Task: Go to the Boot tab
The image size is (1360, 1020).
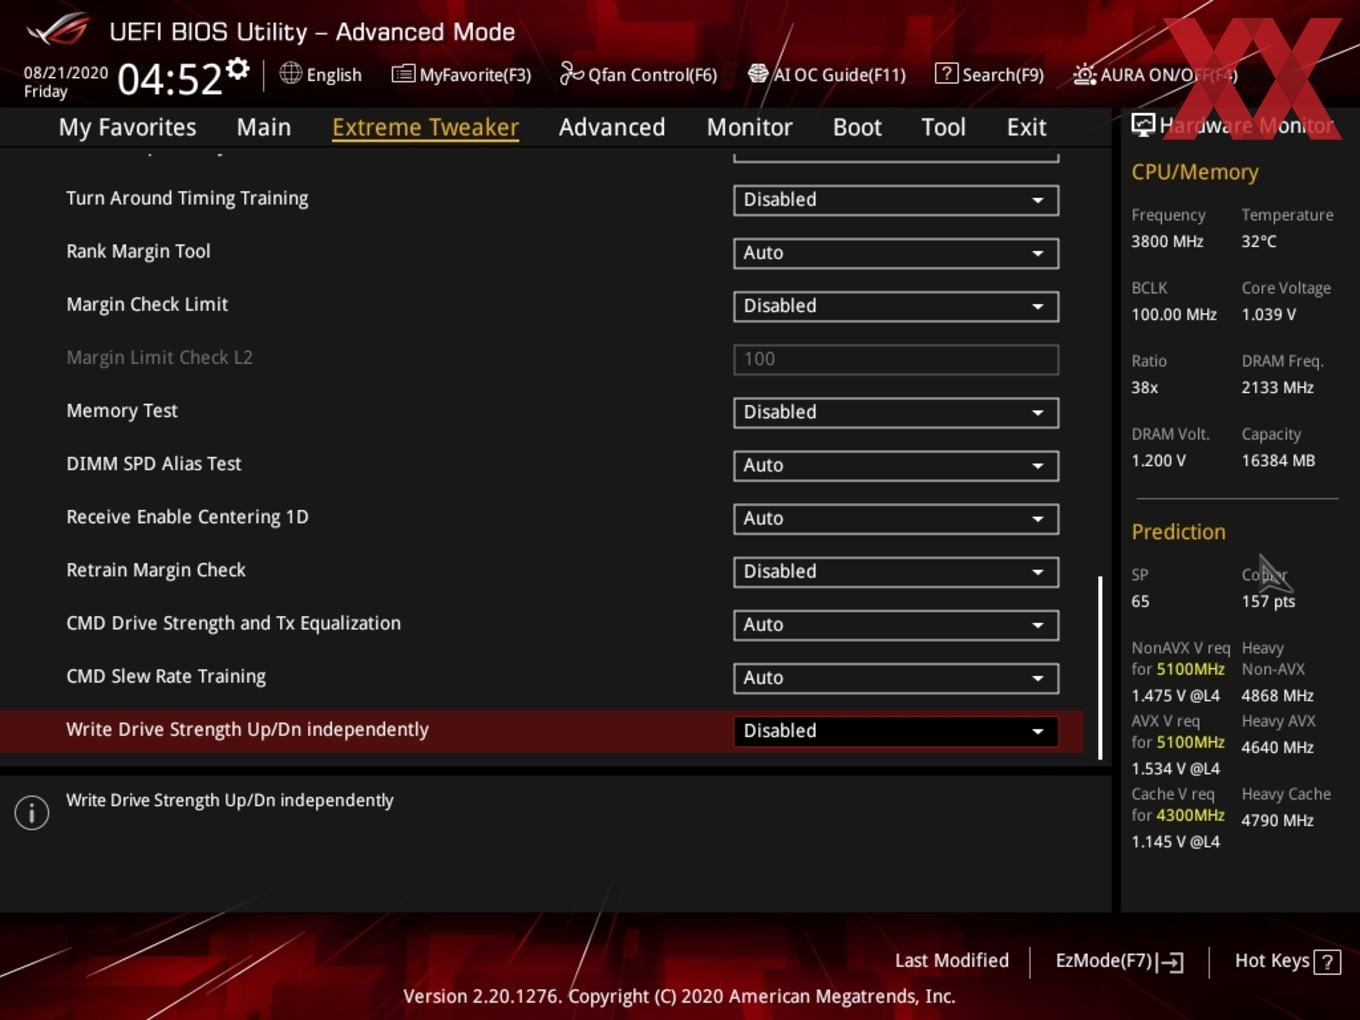Action: 857,127
